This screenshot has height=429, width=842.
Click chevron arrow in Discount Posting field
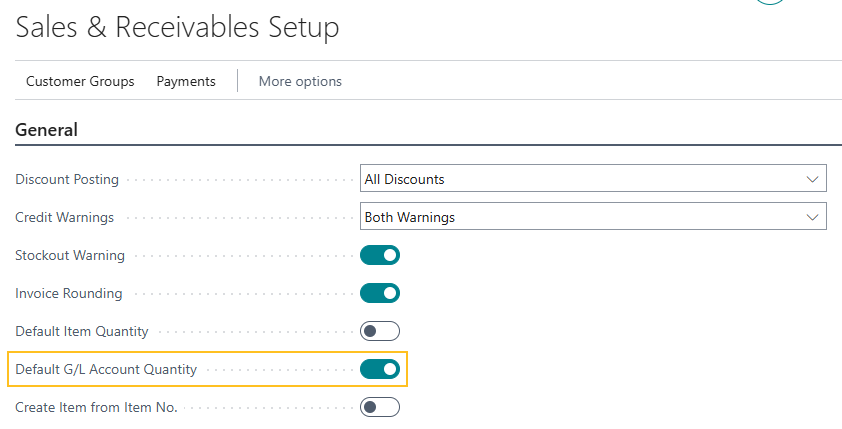(x=811, y=179)
